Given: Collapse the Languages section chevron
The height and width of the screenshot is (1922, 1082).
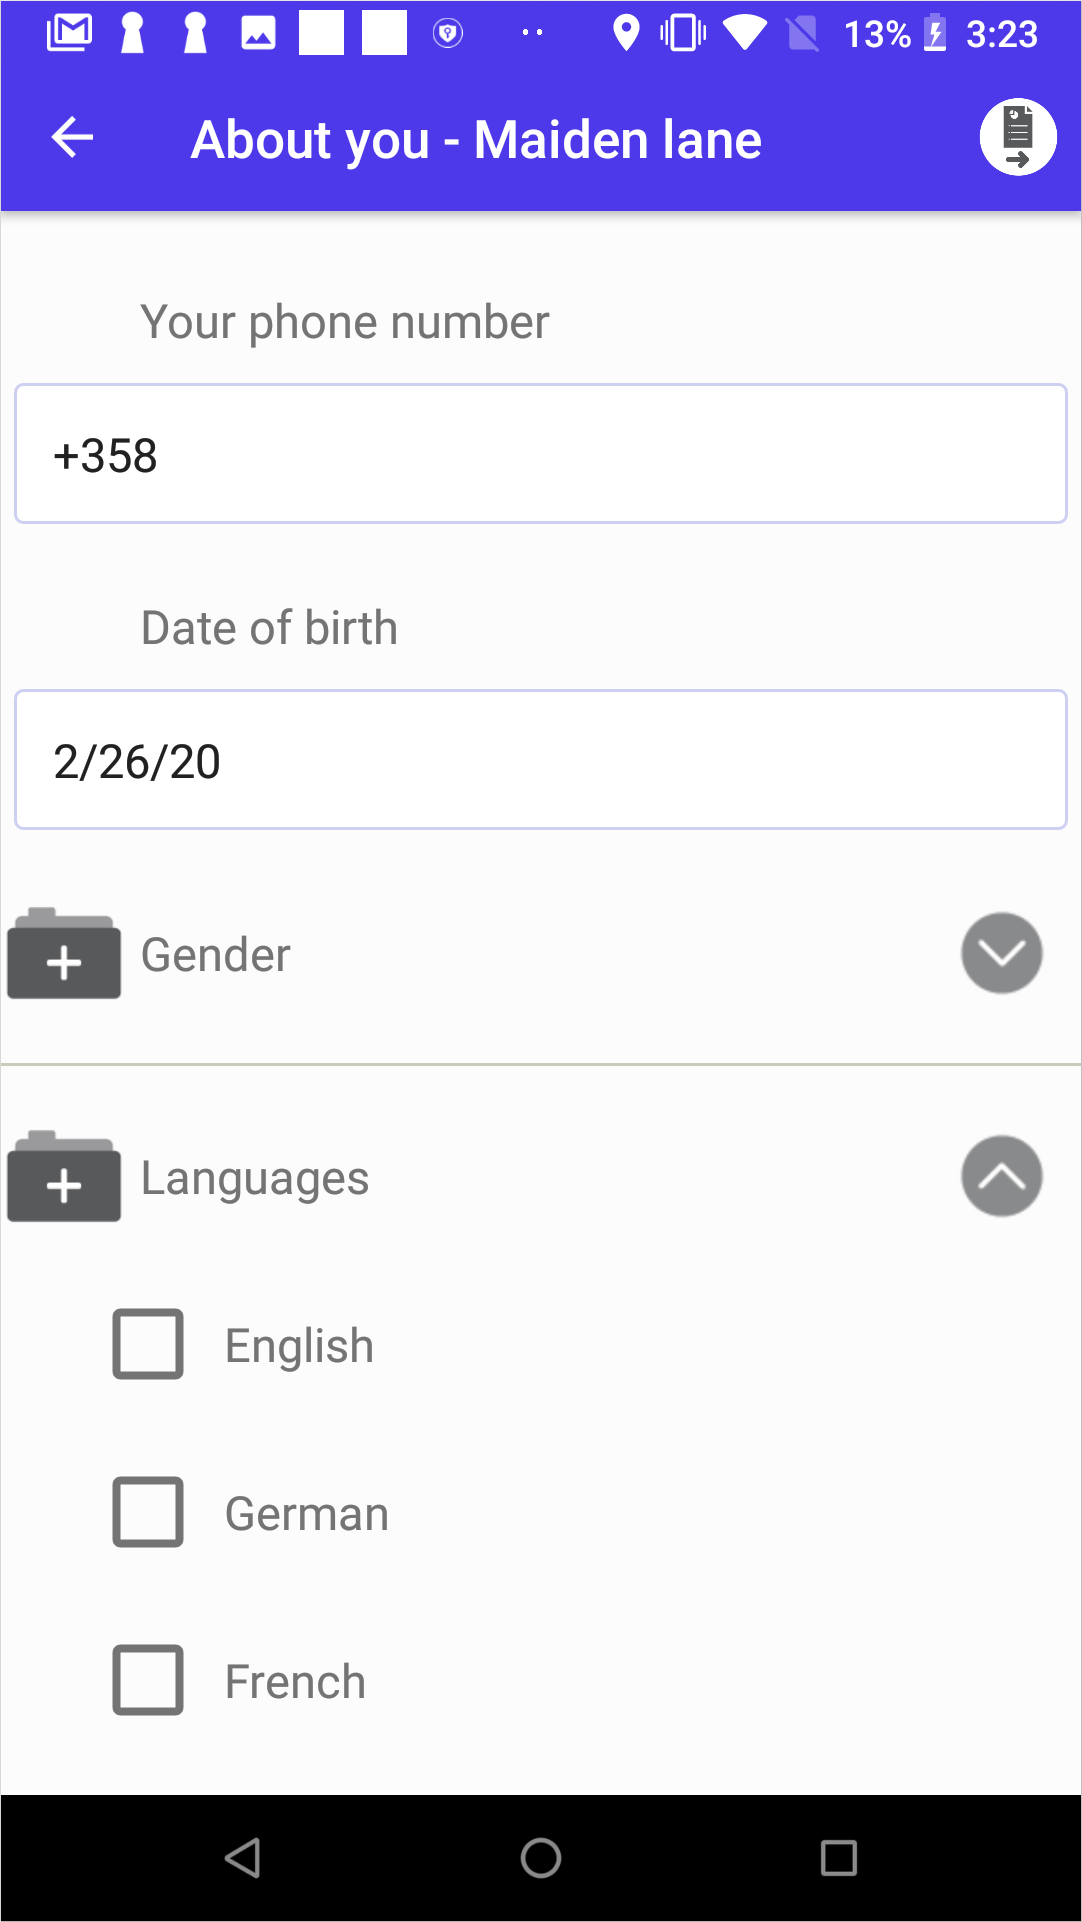Looking at the screenshot, I should pos(1001,1176).
